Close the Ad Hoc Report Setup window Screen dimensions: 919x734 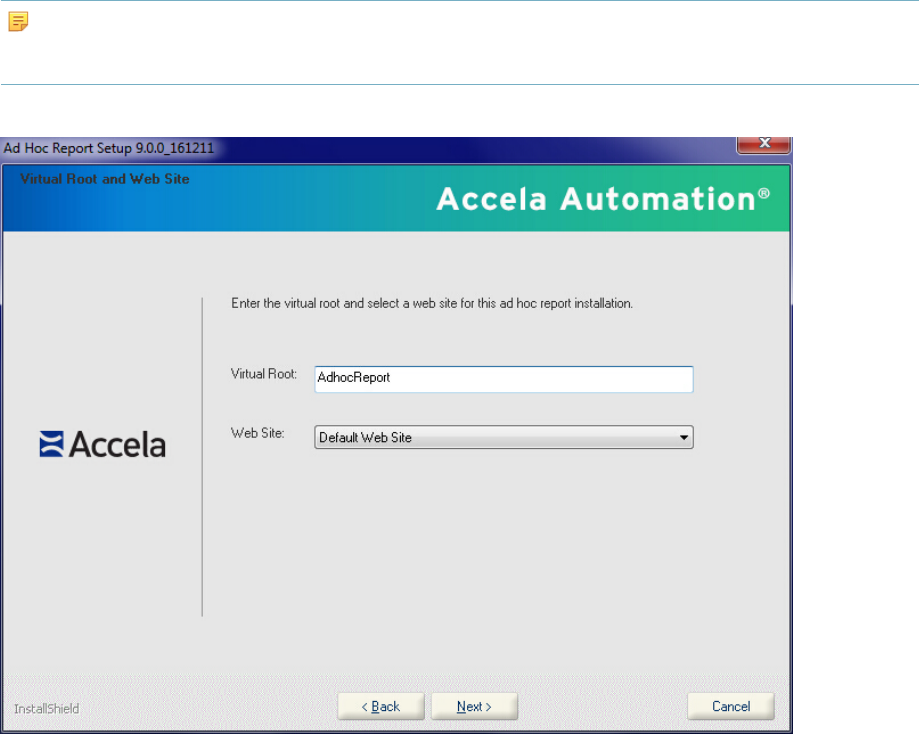(764, 144)
